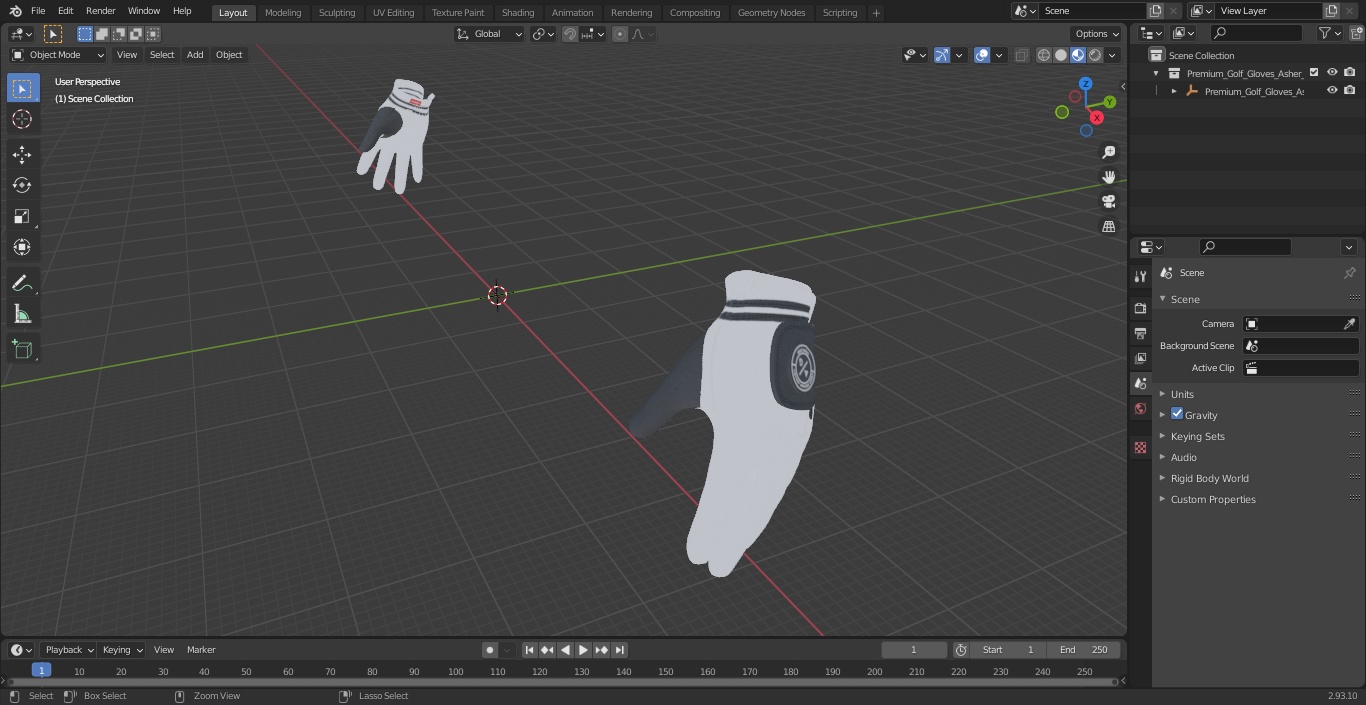Jump to last frame

coord(619,650)
